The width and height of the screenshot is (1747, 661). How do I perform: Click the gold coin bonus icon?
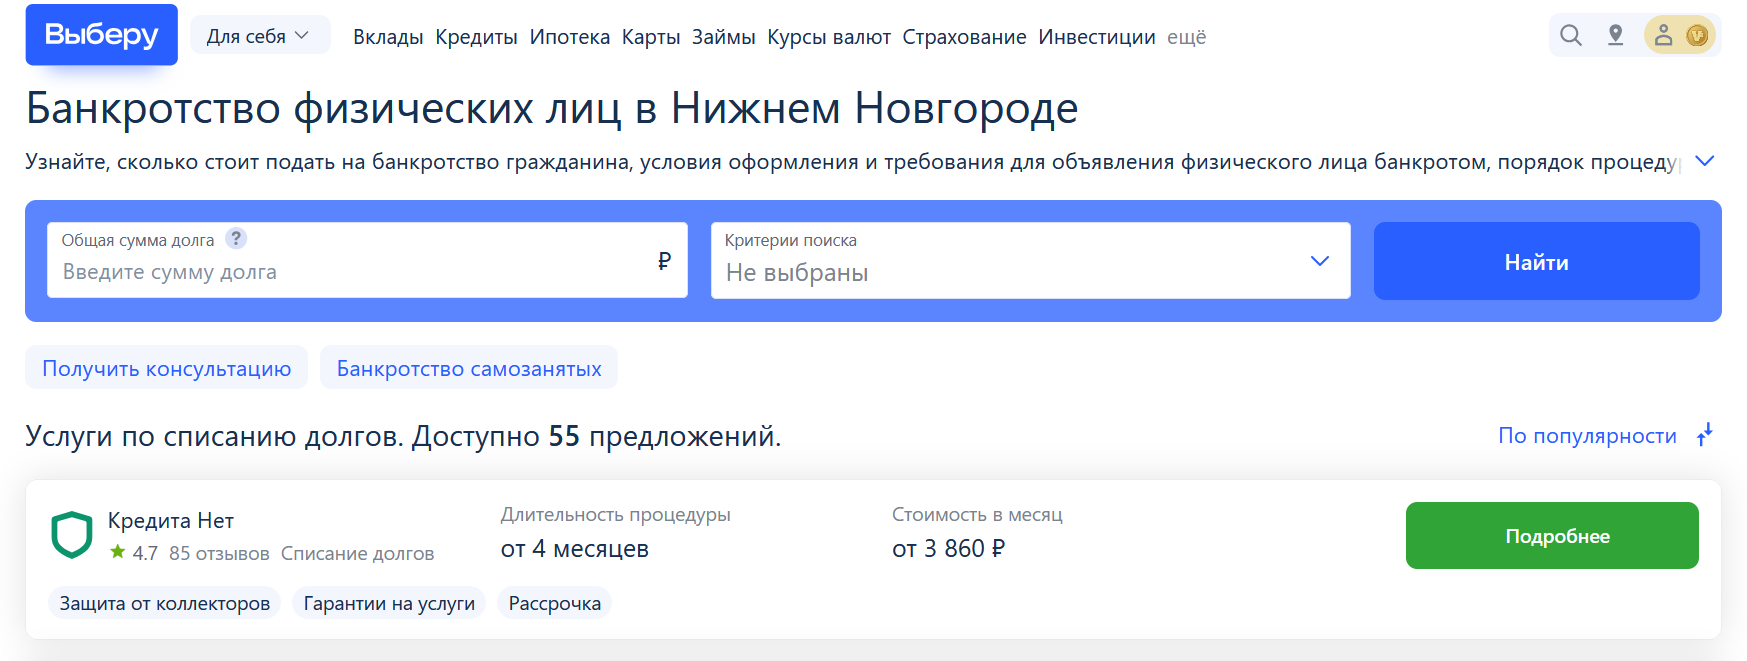[x=1697, y=36]
